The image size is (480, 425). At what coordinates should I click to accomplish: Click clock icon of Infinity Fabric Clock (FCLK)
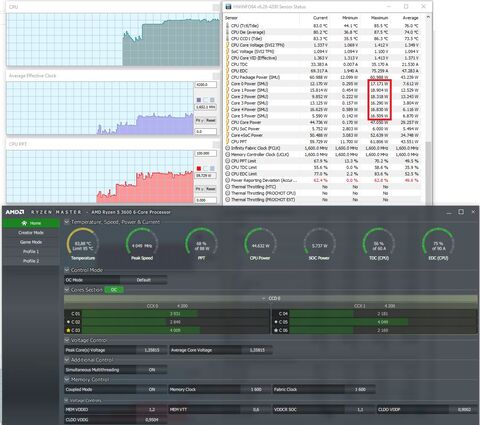[x=228, y=148]
